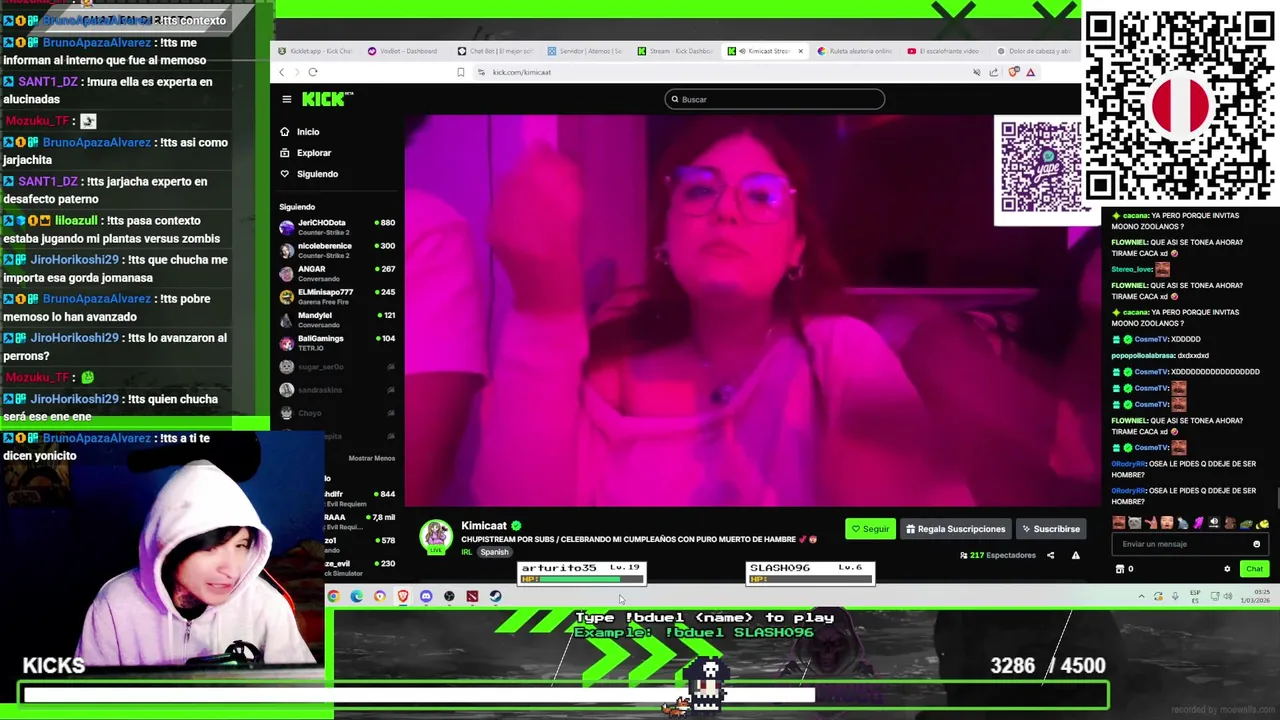
Task: Open the Dota 2 taskbar icon
Action: click(x=472, y=597)
